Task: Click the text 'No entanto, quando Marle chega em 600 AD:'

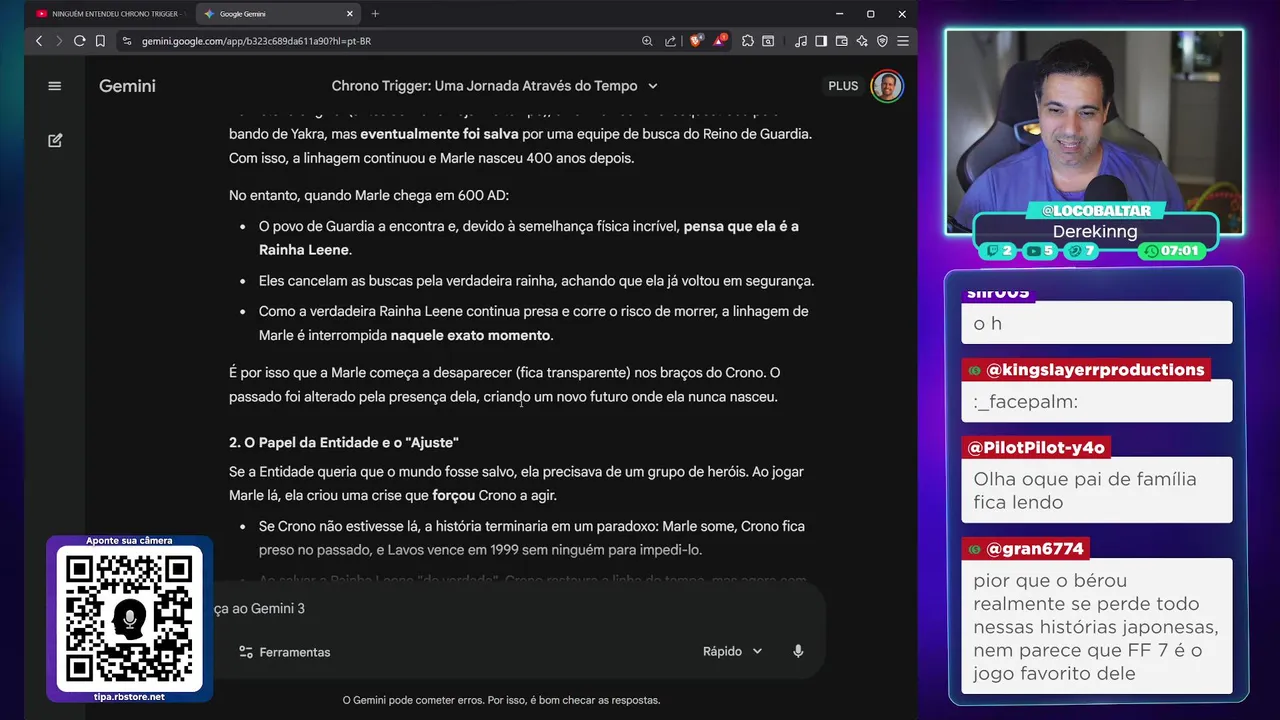Action: [x=369, y=195]
